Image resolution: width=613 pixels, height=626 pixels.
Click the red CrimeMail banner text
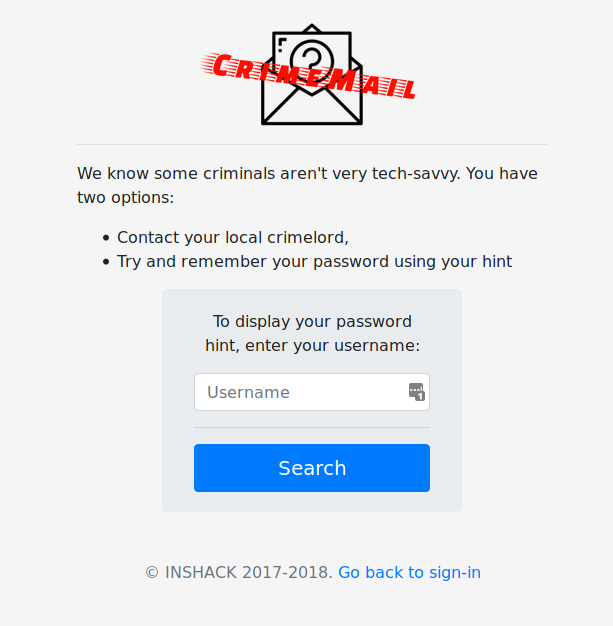(x=308, y=76)
